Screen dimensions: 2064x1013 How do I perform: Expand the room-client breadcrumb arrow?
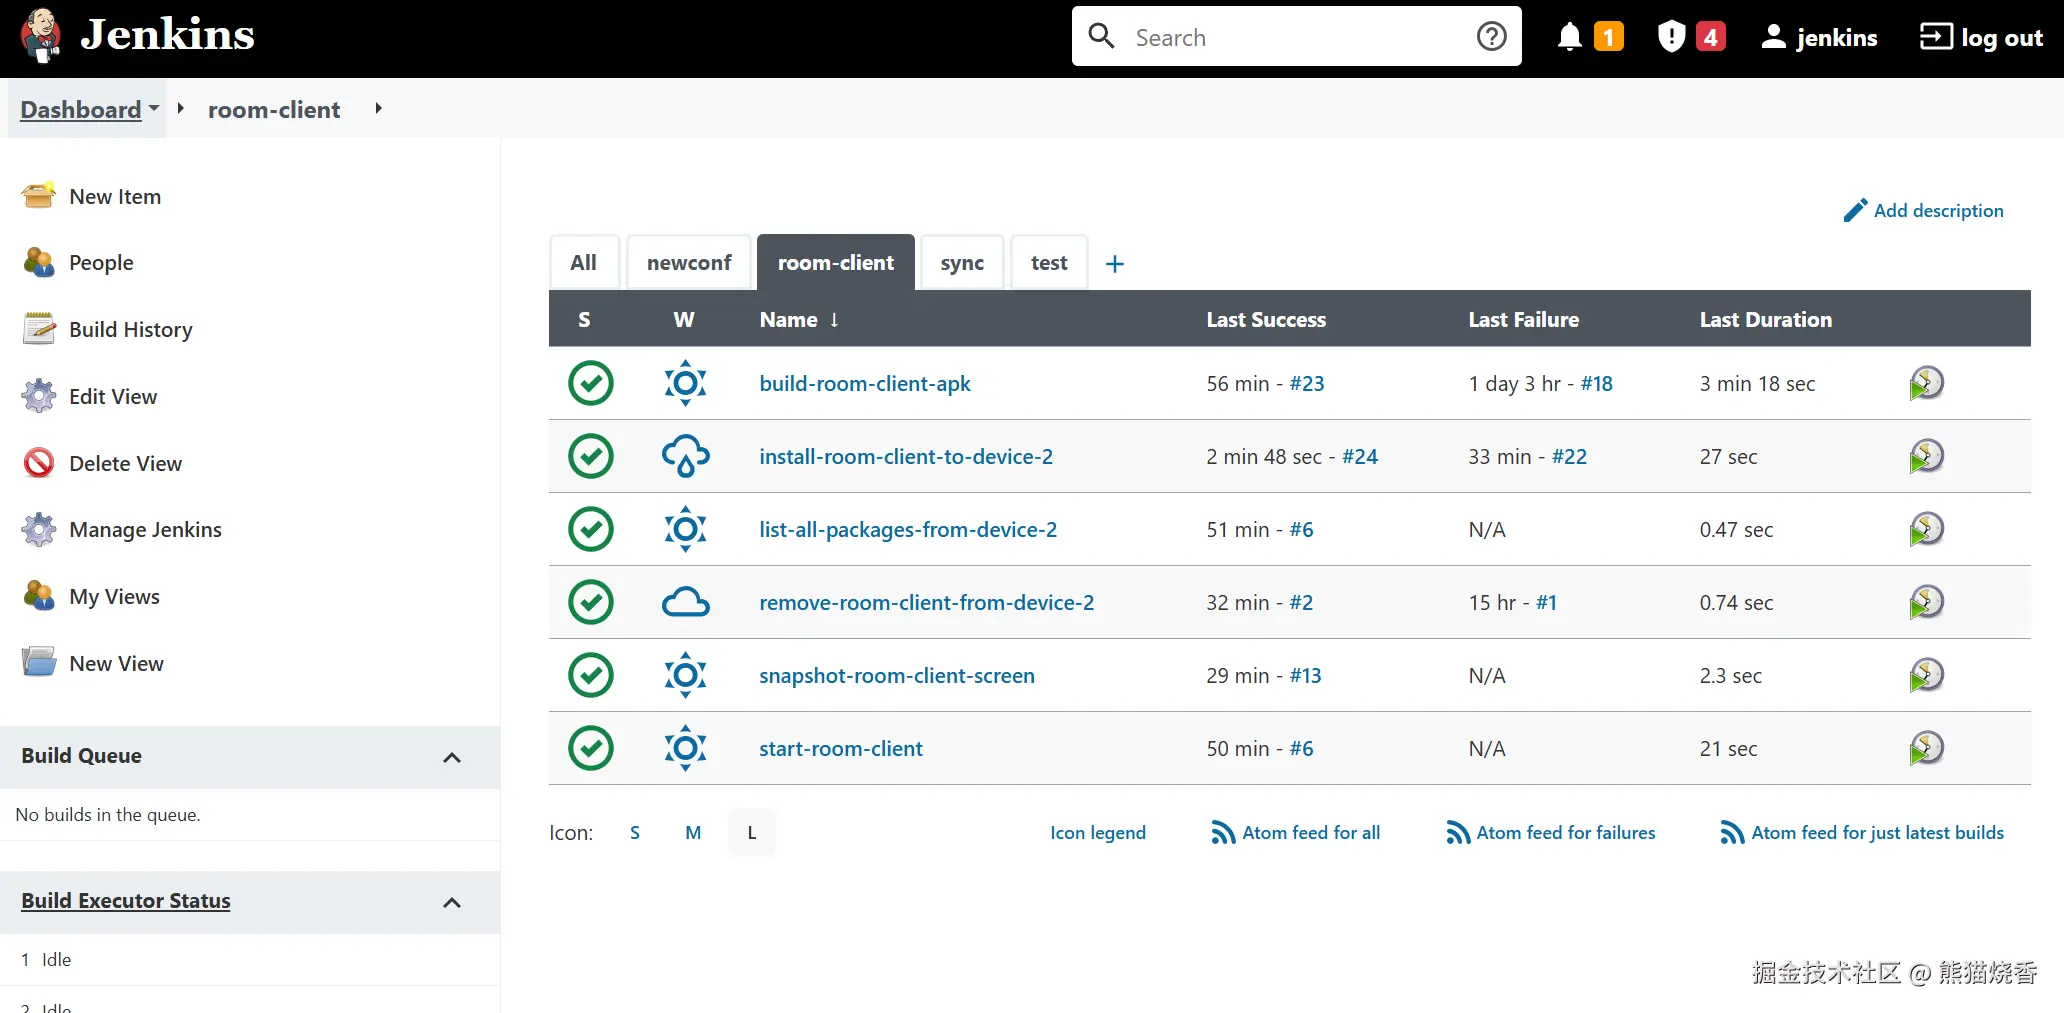[378, 108]
